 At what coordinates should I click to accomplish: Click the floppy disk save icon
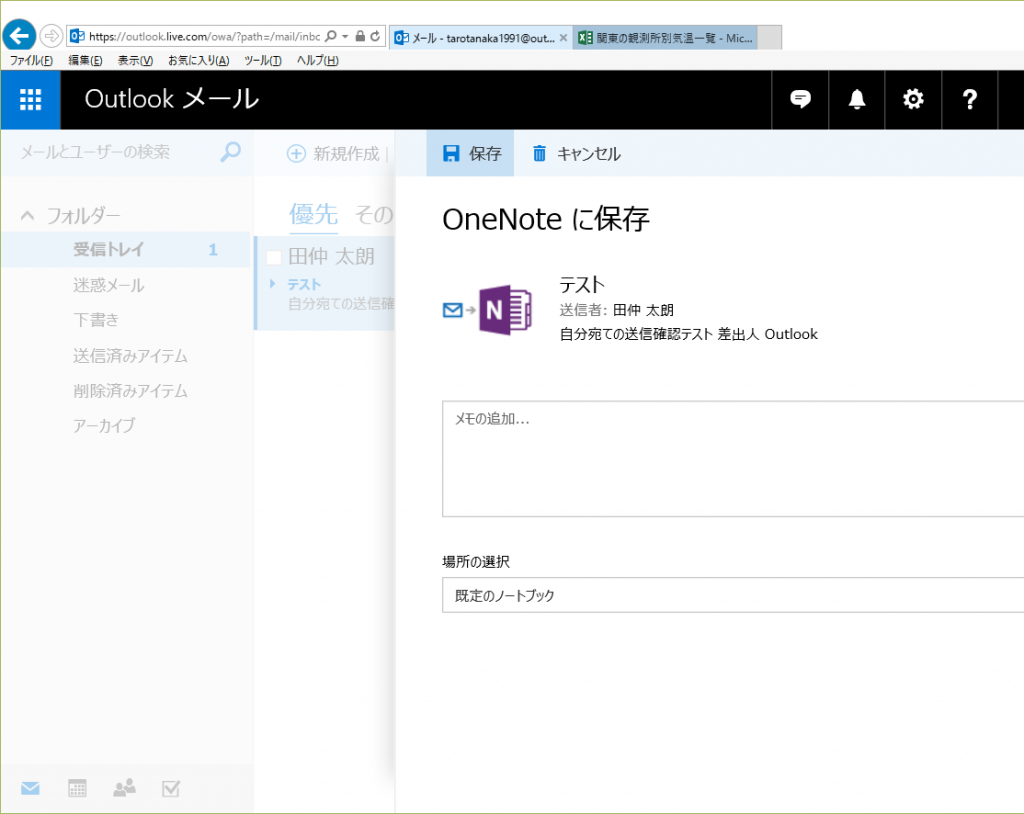451,154
